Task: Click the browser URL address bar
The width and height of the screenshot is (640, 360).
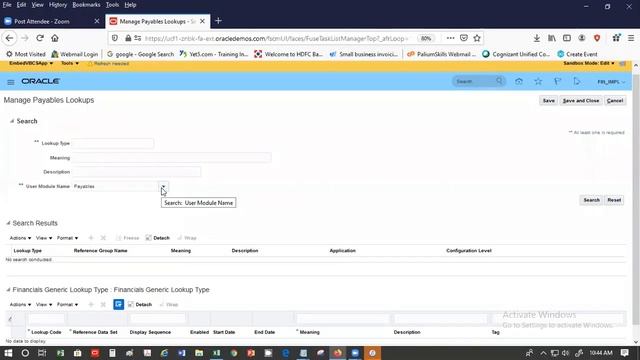Action: tap(277, 38)
